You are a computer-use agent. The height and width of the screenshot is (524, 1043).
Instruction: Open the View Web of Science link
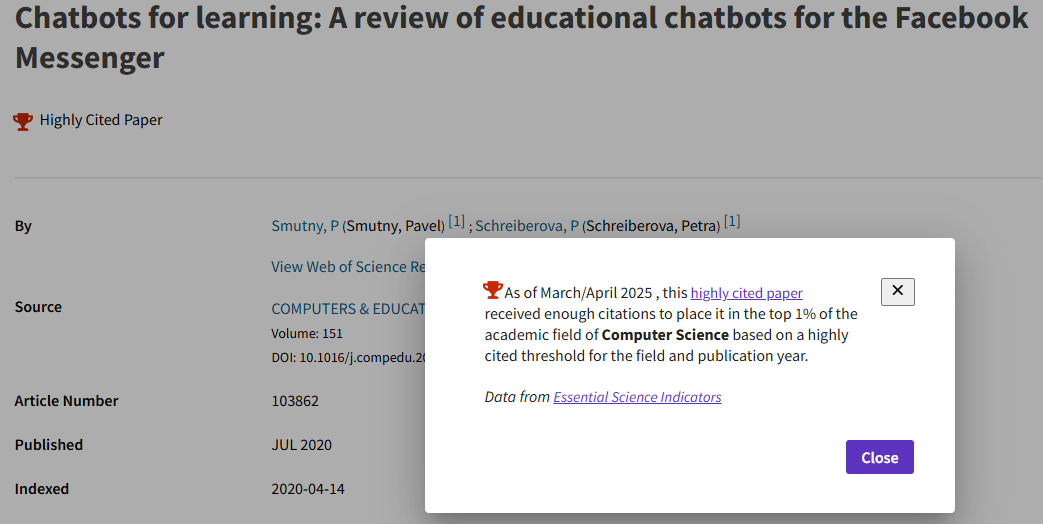click(x=348, y=267)
